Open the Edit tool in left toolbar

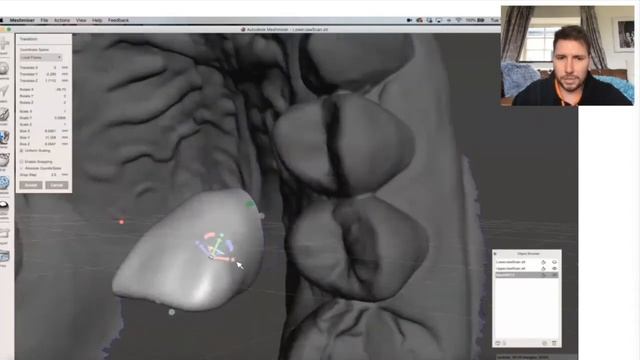tap(4, 162)
